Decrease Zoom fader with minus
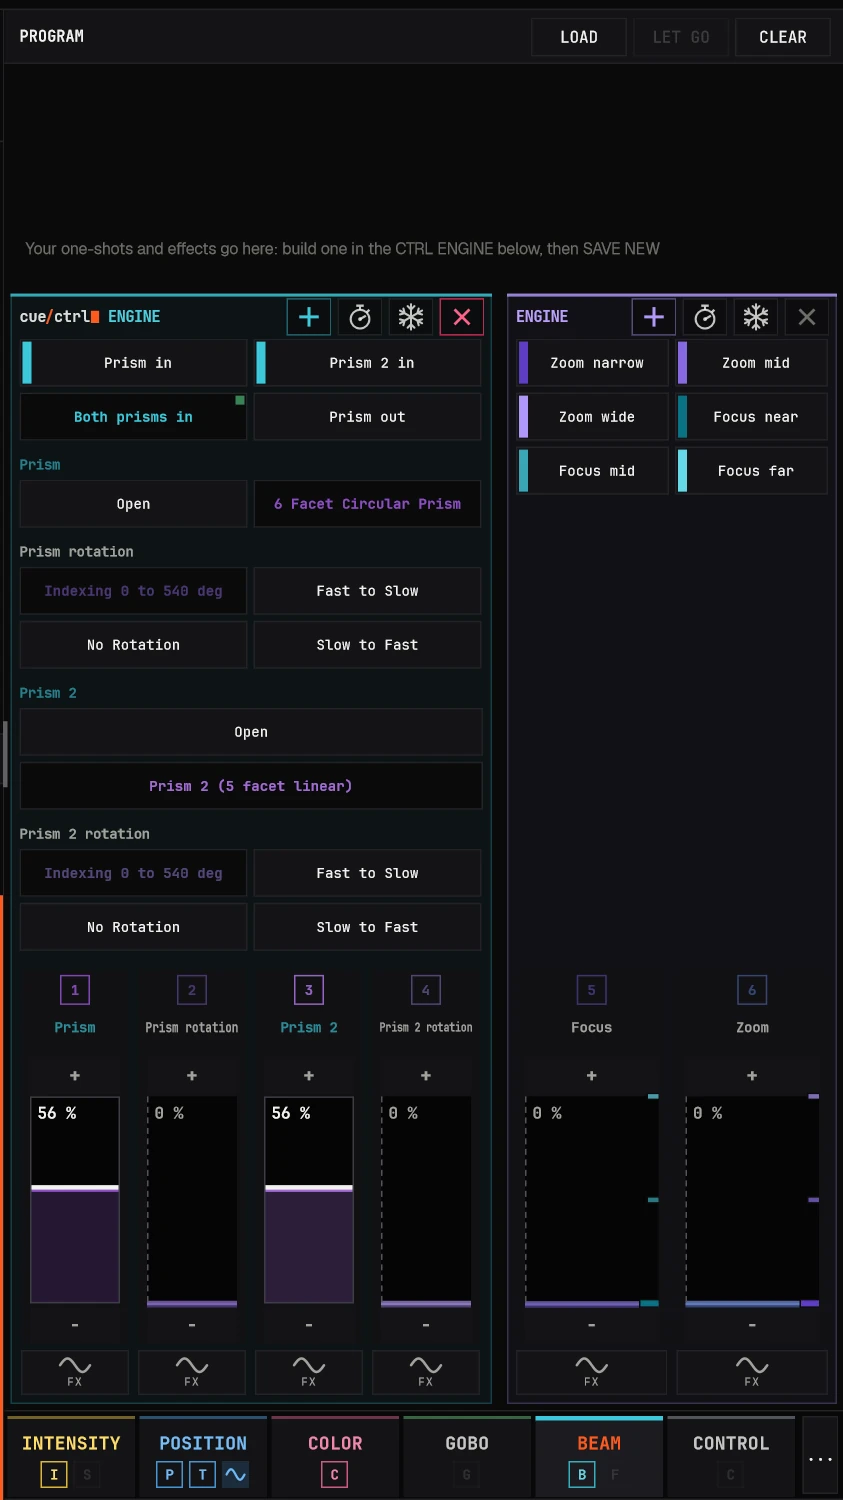 click(752, 1325)
